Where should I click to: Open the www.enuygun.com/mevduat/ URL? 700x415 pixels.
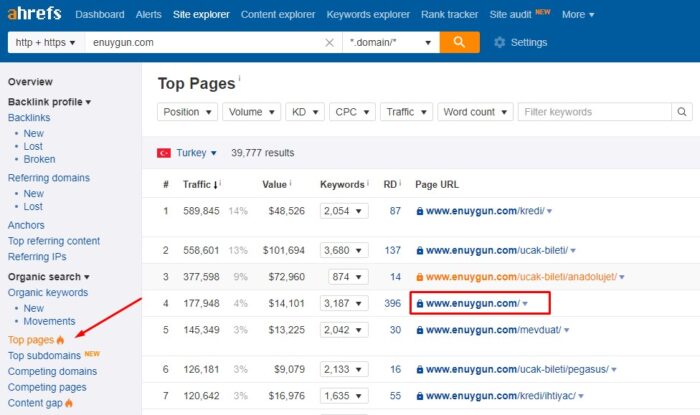(x=493, y=330)
